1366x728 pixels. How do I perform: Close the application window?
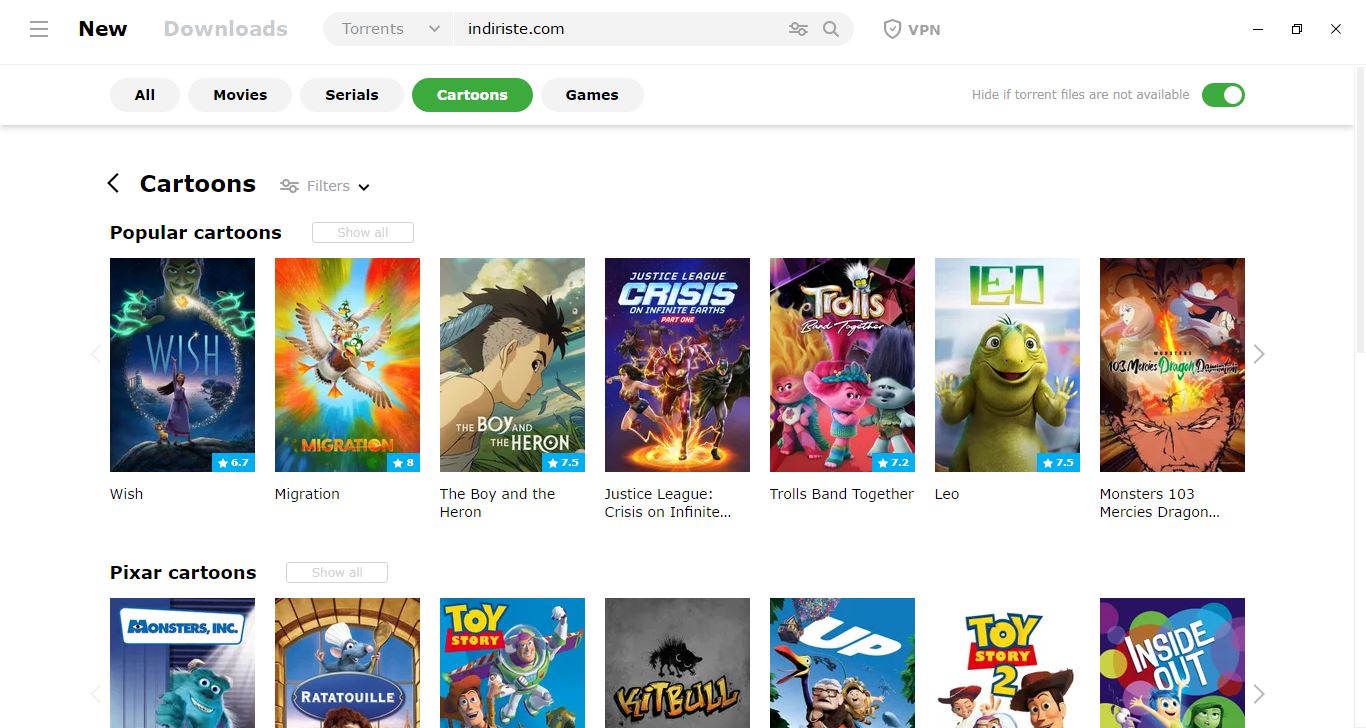point(1336,29)
